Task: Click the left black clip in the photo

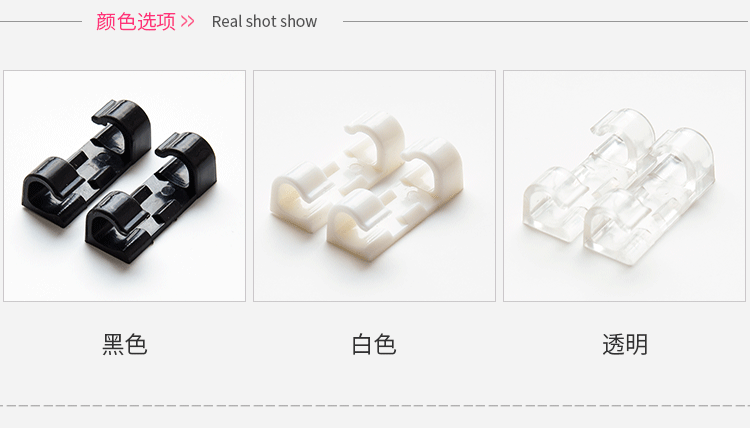Action: coord(86,163)
